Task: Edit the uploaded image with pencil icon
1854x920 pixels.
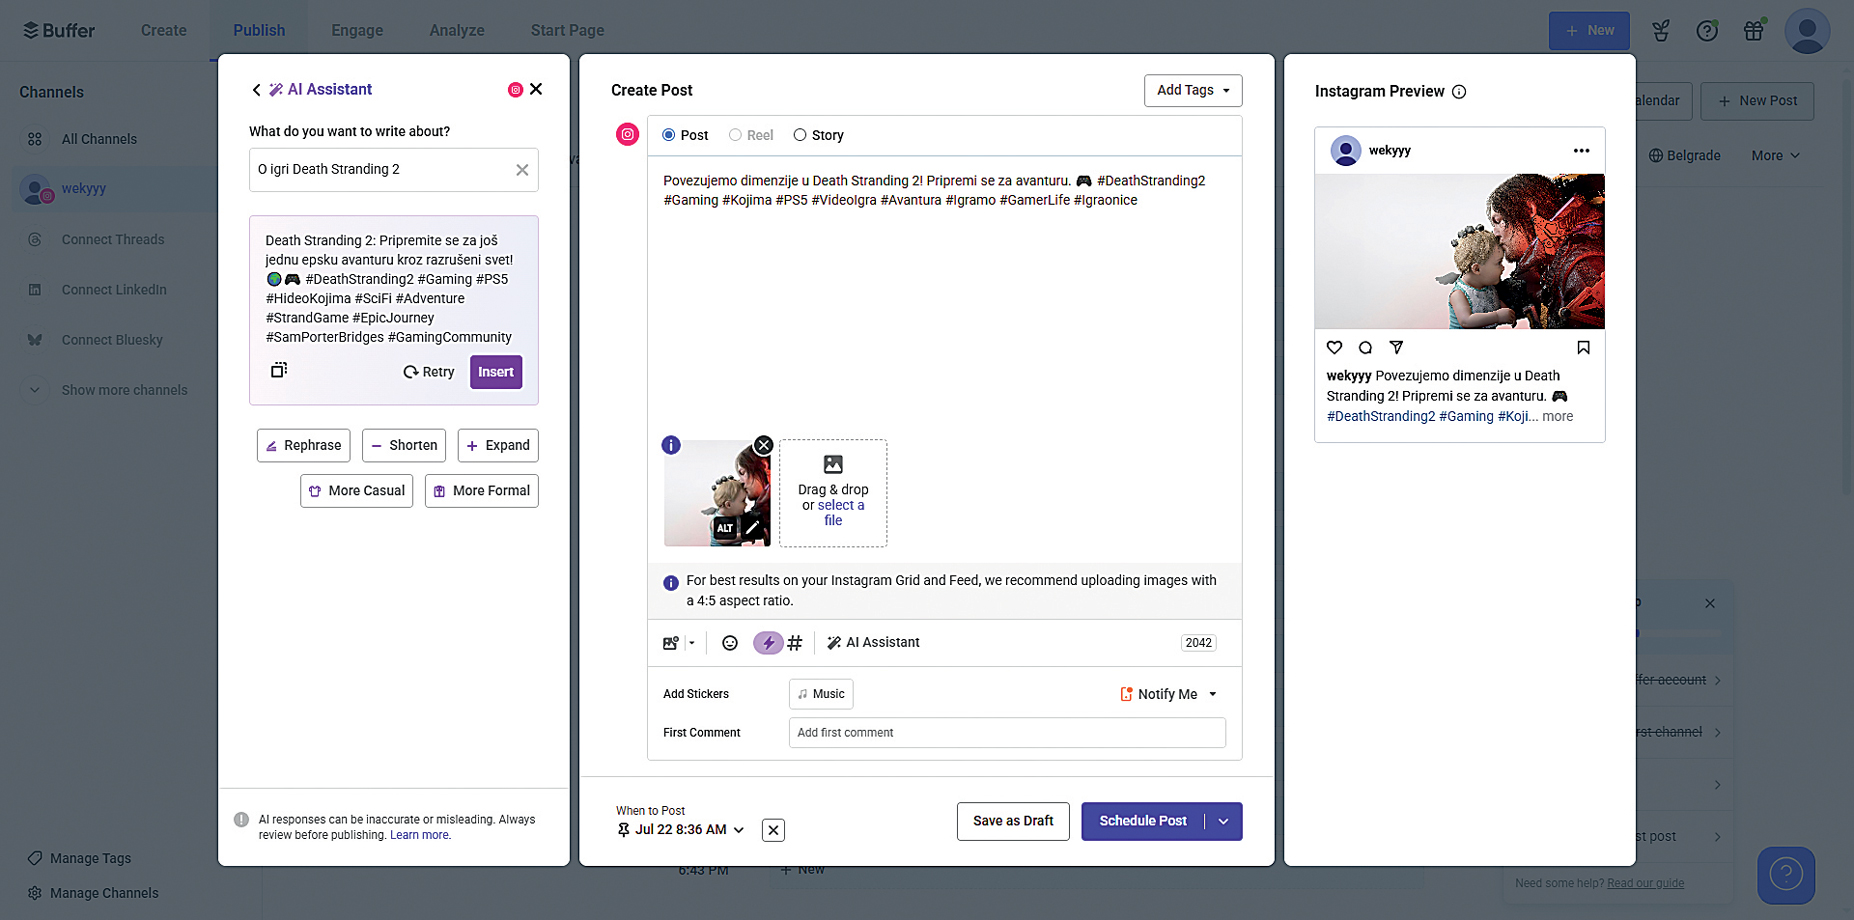Action: pyautogui.click(x=753, y=528)
